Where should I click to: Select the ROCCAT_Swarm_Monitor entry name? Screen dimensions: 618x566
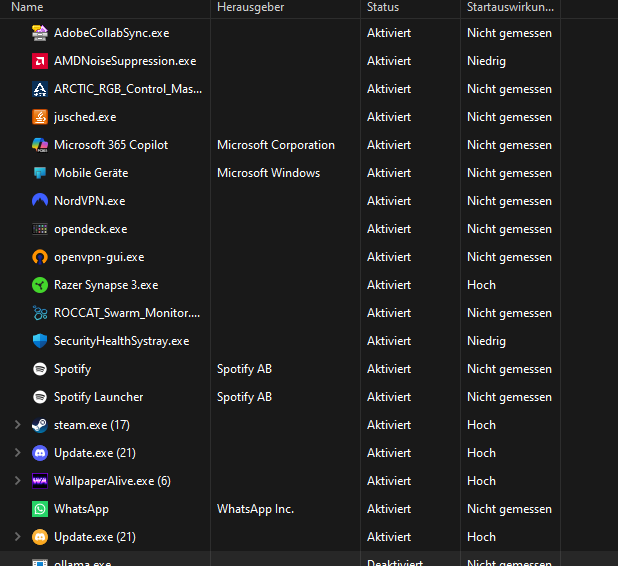(127, 313)
